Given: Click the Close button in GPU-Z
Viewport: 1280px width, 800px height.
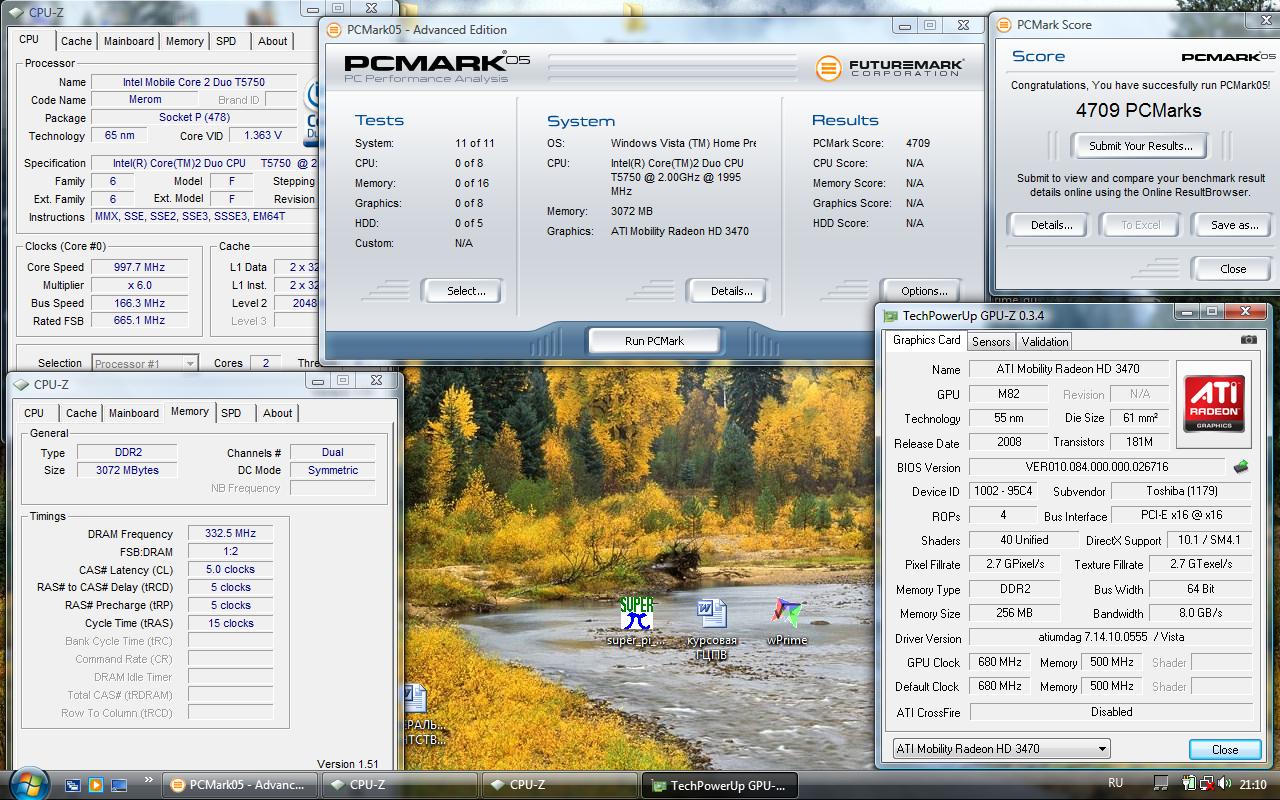Looking at the screenshot, I should 1224,749.
